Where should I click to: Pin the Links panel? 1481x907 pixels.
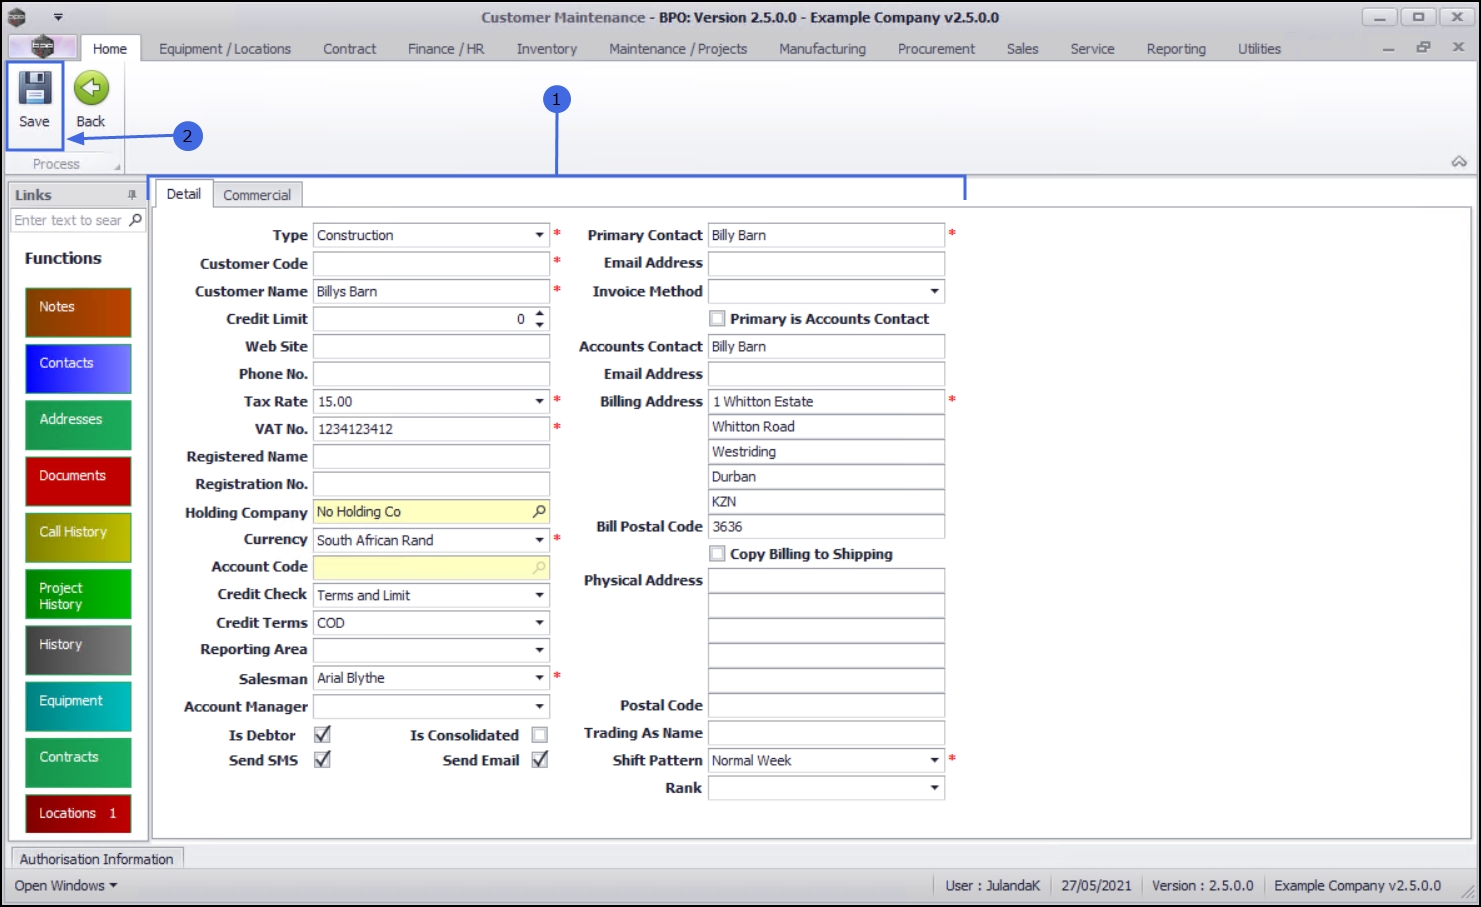click(x=132, y=195)
